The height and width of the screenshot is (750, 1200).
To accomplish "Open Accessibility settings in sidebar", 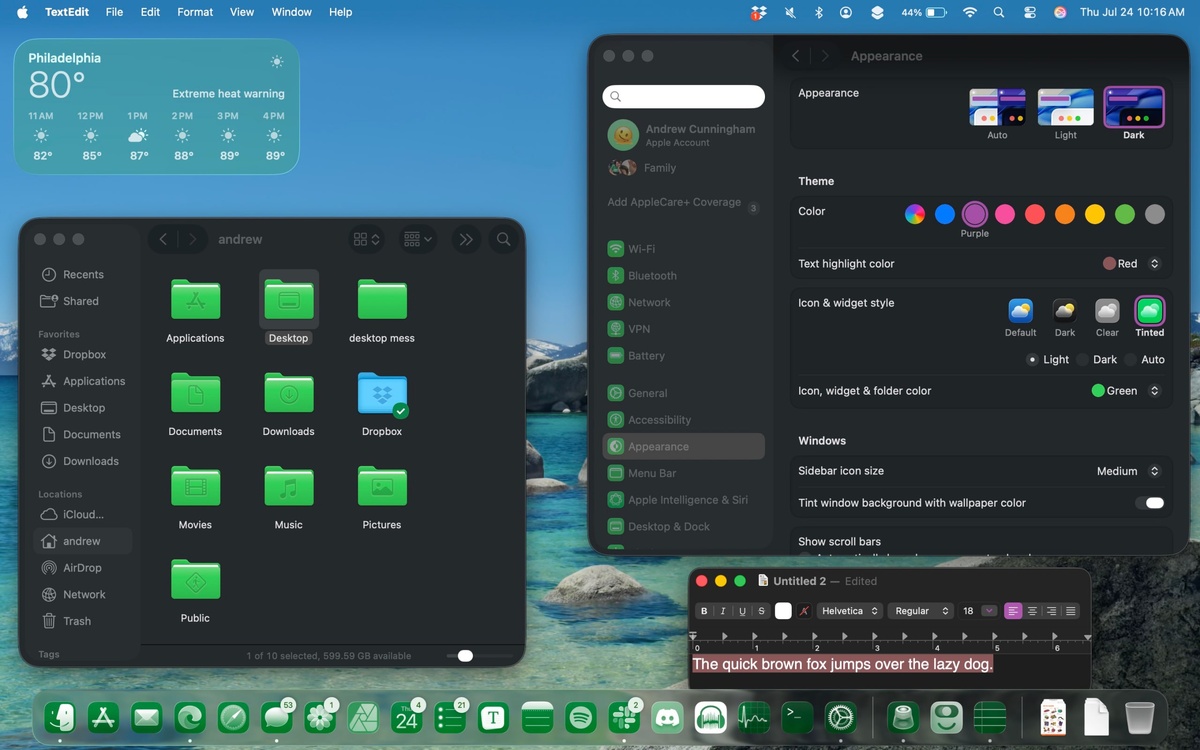I will click(x=684, y=420).
